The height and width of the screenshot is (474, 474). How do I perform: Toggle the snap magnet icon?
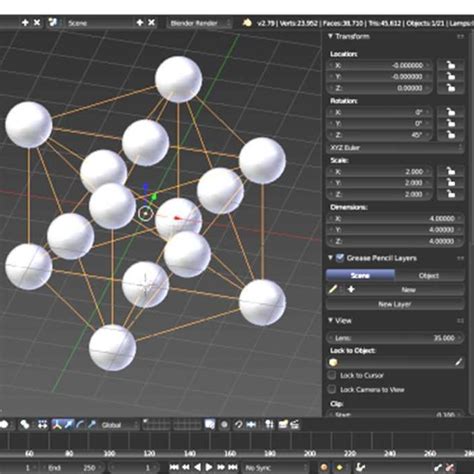[x=239, y=425]
